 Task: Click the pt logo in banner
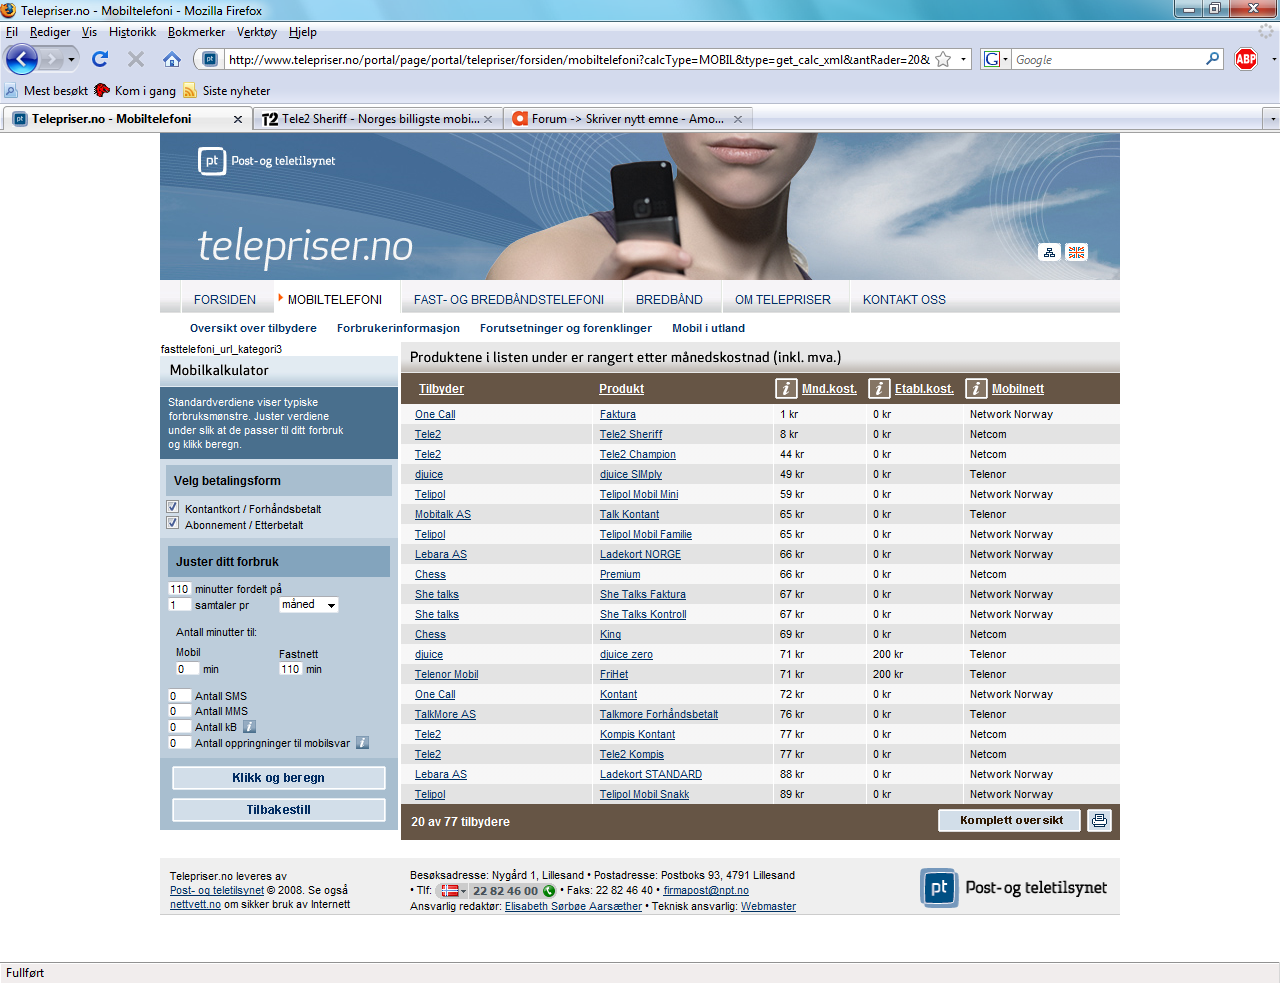click(x=212, y=160)
